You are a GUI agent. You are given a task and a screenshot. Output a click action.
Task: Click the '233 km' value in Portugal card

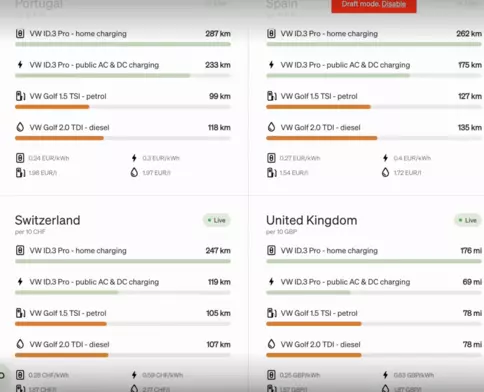pyautogui.click(x=218, y=65)
